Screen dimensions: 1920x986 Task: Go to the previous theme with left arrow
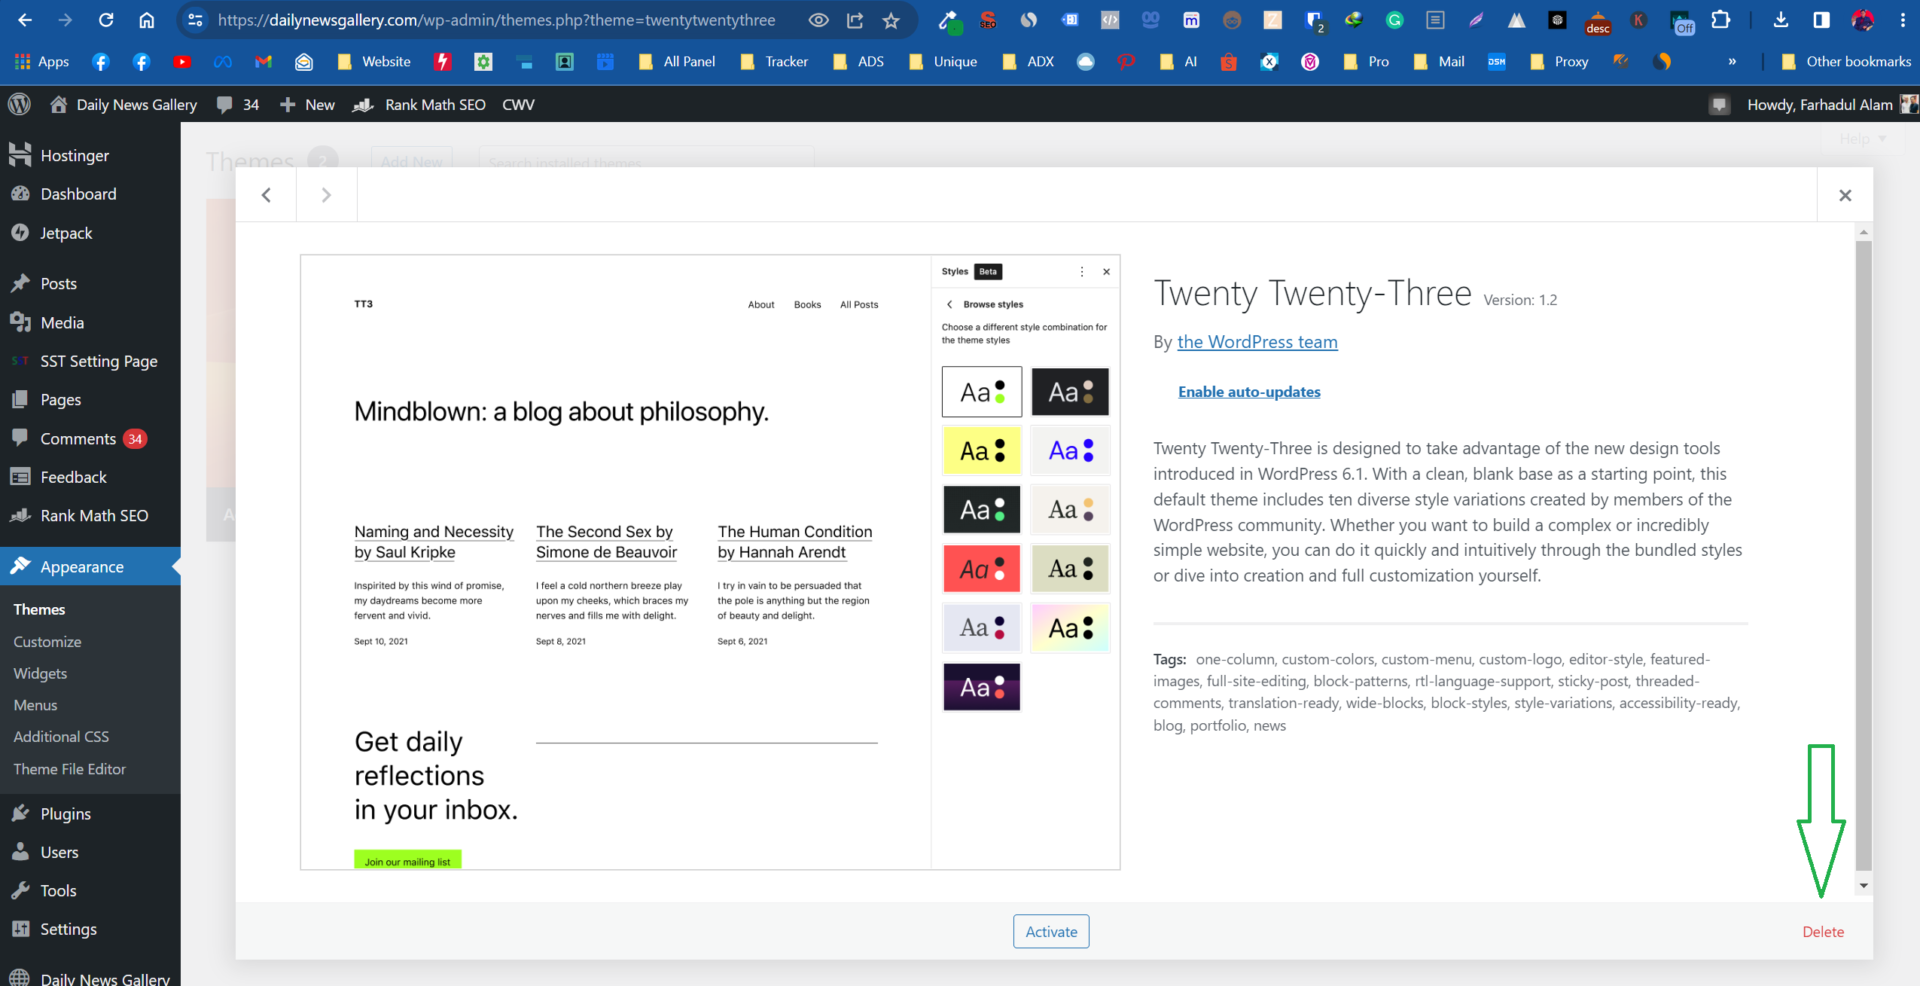click(x=266, y=195)
